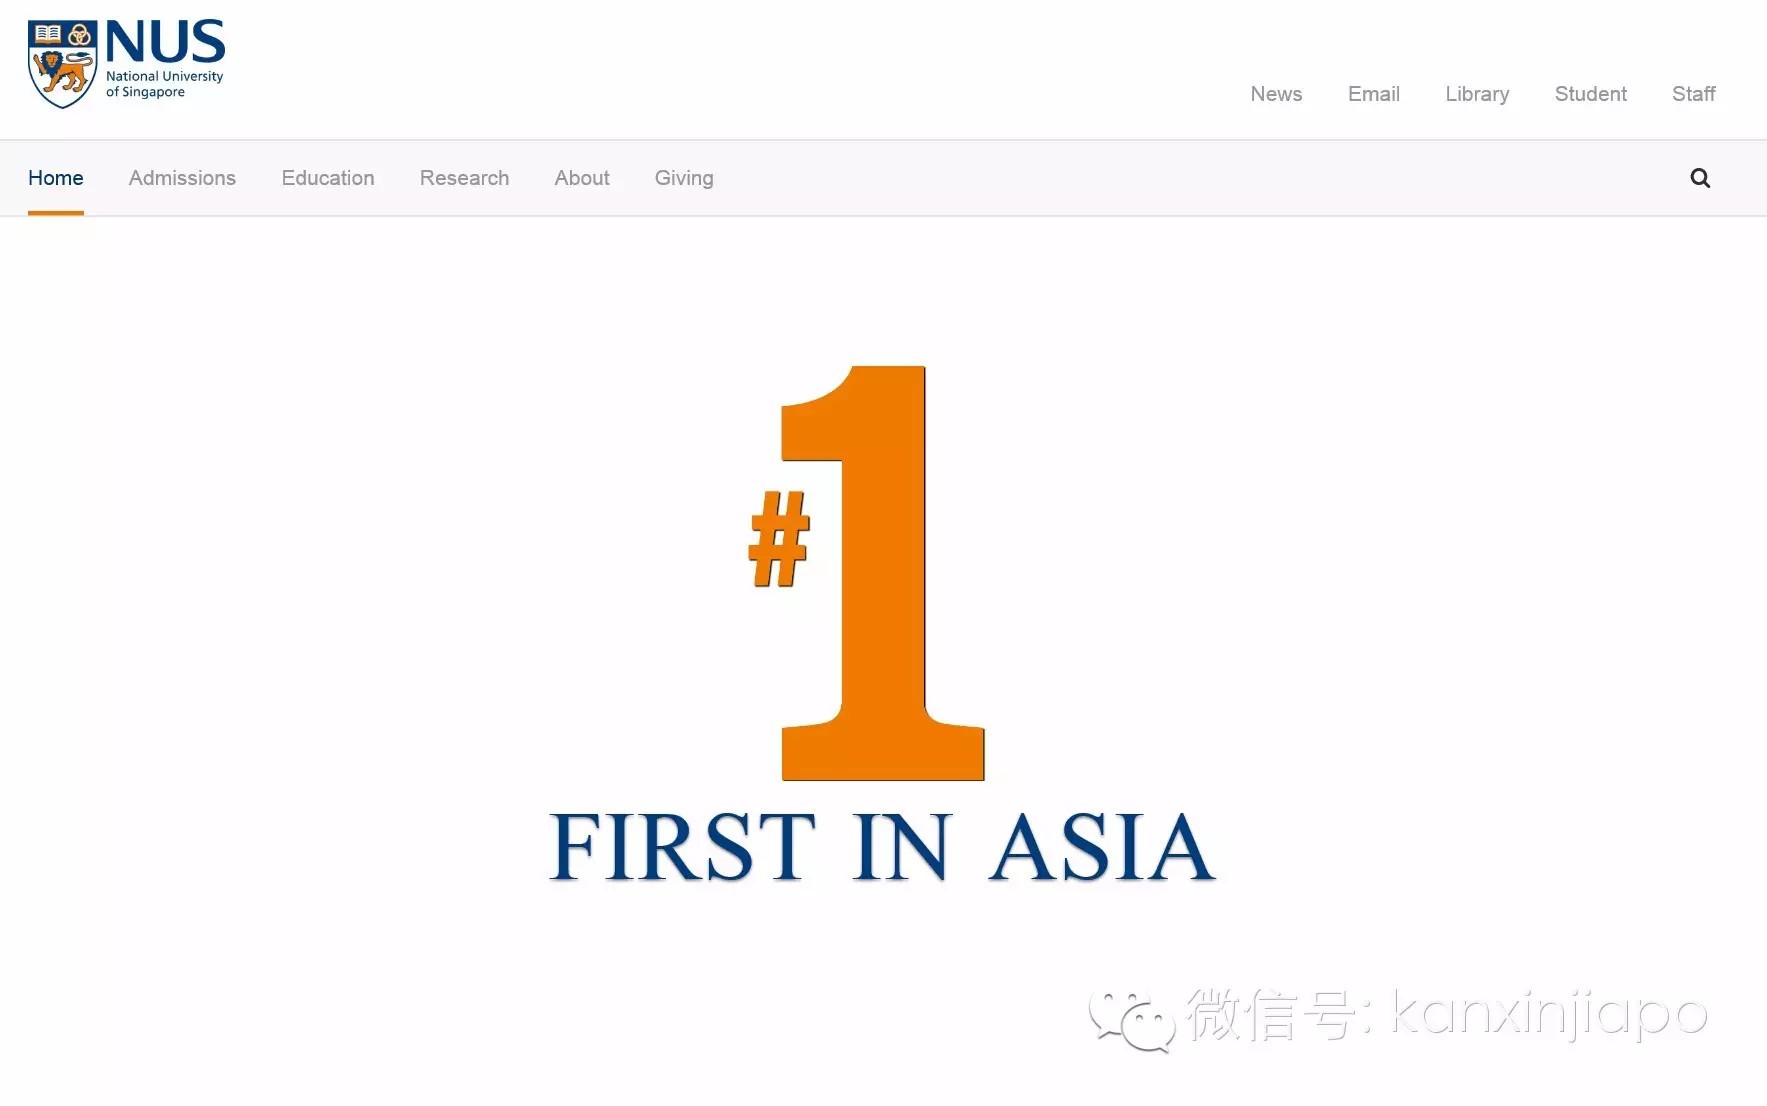Go to the Library link
Viewport: 1767px width, 1106px height.
tap(1477, 94)
